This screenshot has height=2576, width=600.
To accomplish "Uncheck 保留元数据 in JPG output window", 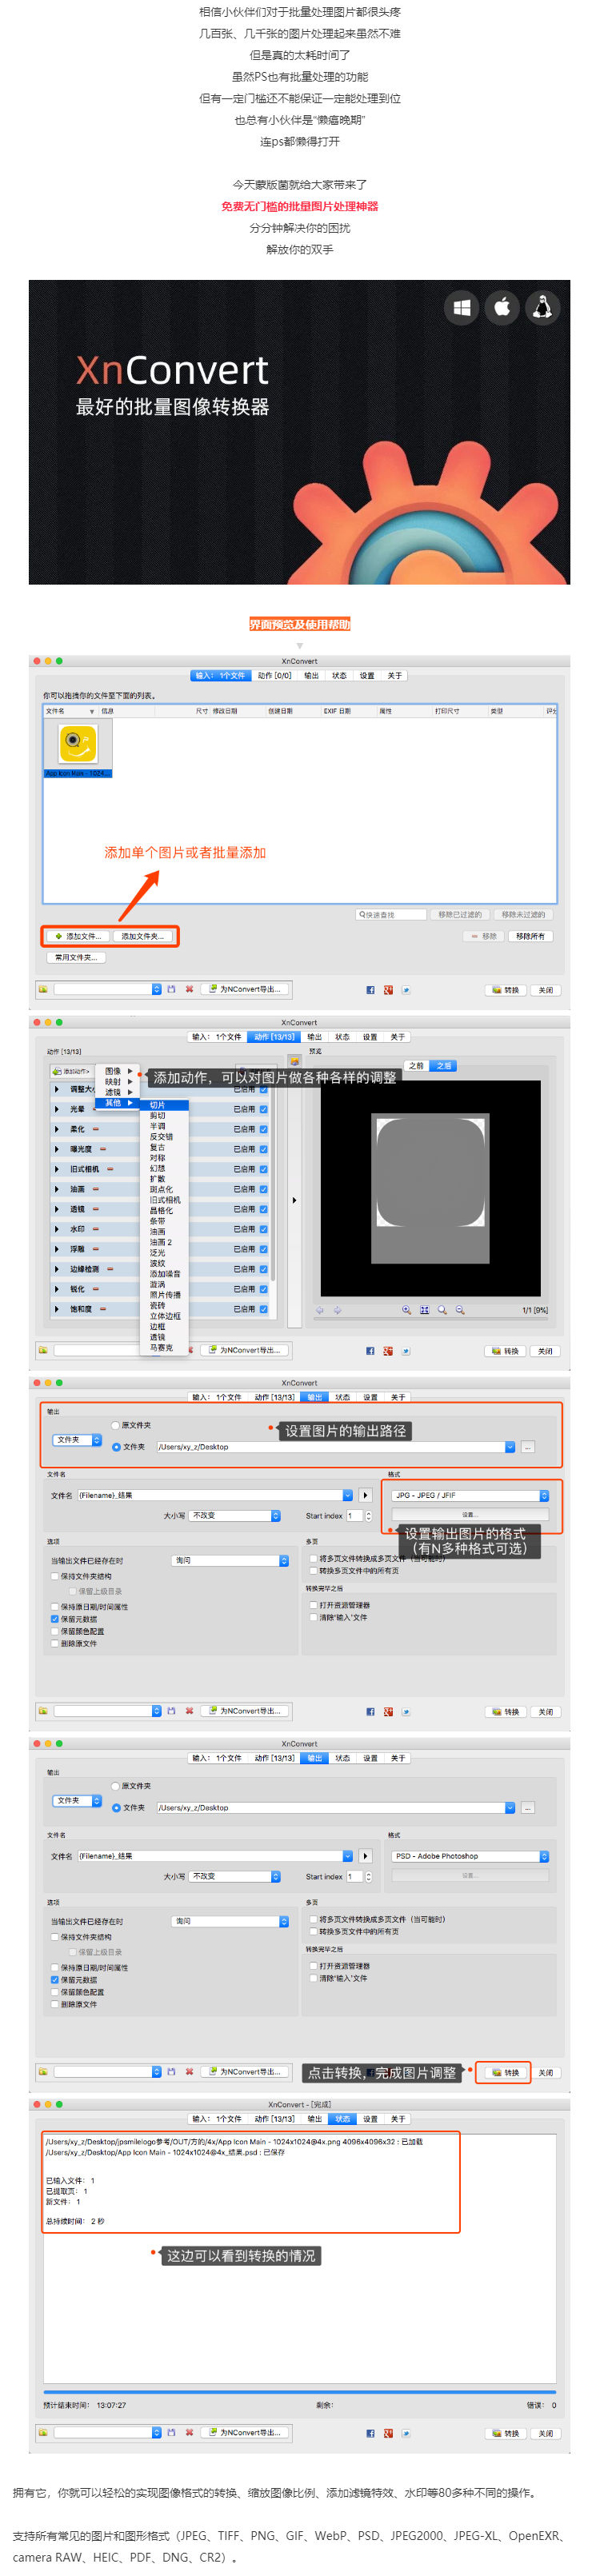I will coord(55,1619).
